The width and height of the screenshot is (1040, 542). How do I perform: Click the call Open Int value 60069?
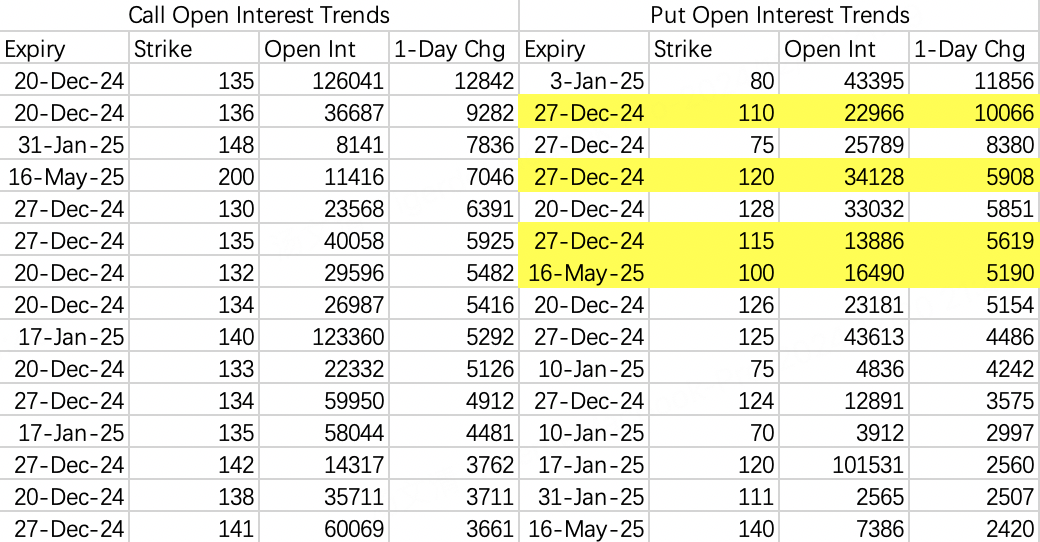(323, 528)
